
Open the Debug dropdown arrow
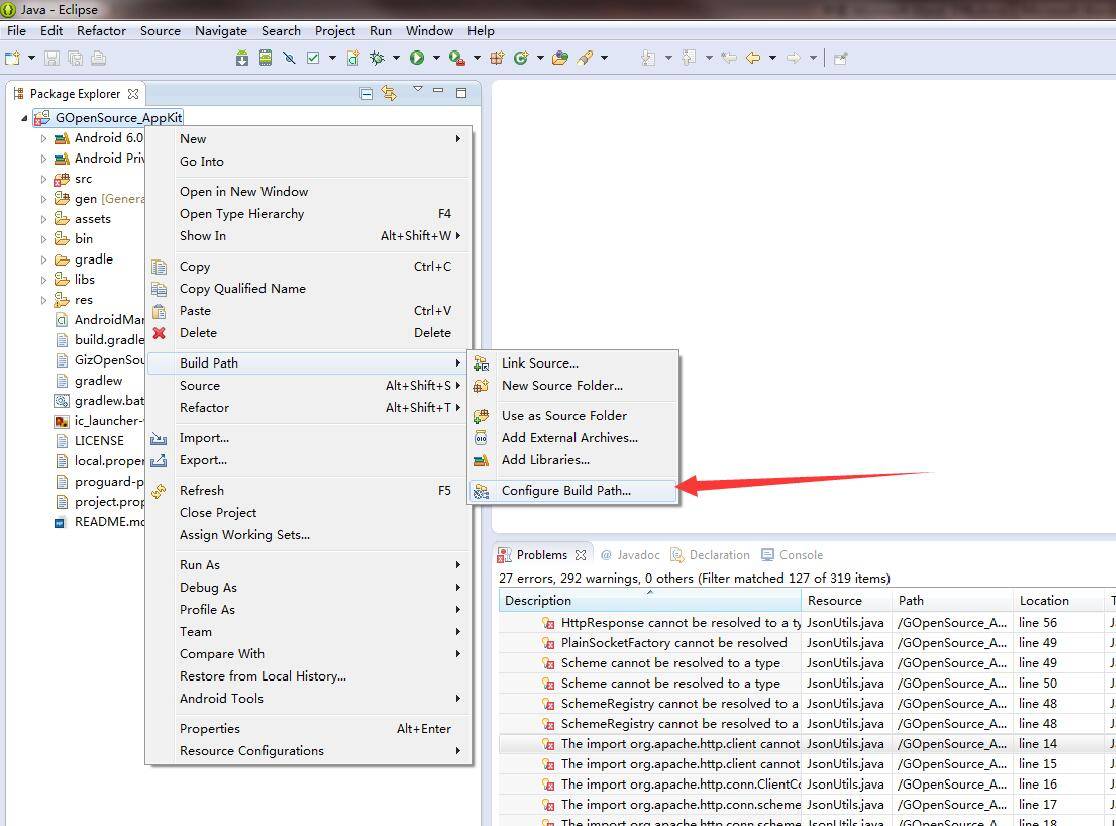[x=396, y=58]
